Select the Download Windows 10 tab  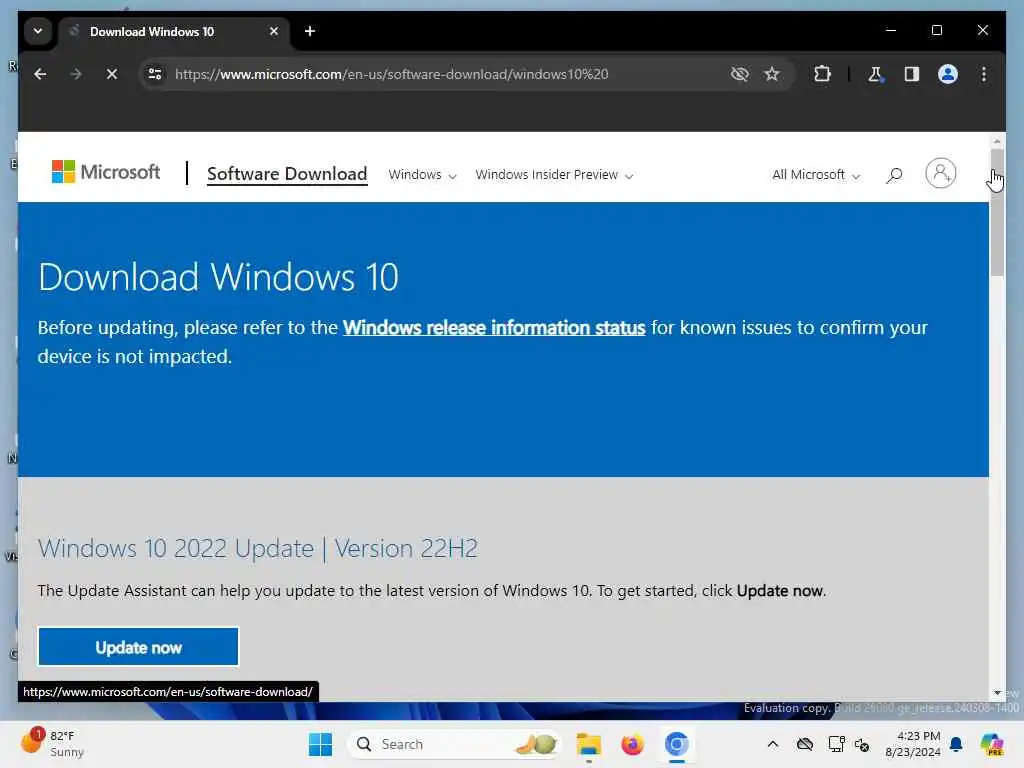(x=175, y=31)
